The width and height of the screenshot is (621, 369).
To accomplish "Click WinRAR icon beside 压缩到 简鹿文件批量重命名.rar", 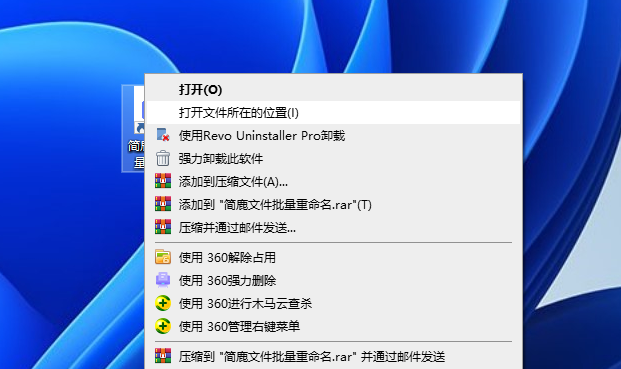I will coord(163,356).
